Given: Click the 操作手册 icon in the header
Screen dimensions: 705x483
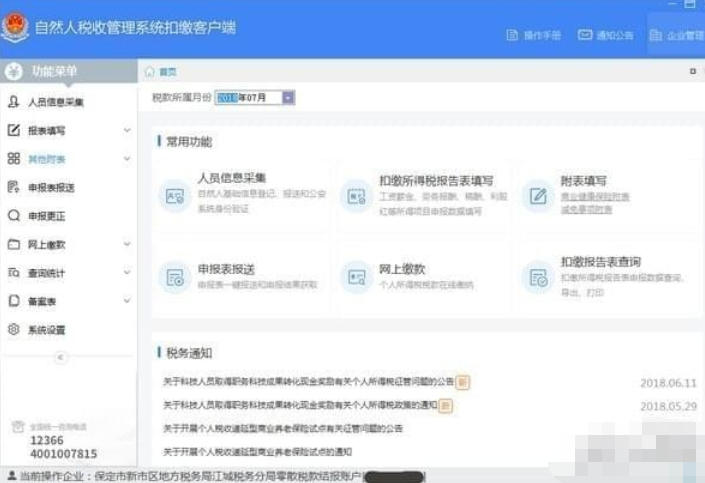Looking at the screenshot, I should [512, 35].
